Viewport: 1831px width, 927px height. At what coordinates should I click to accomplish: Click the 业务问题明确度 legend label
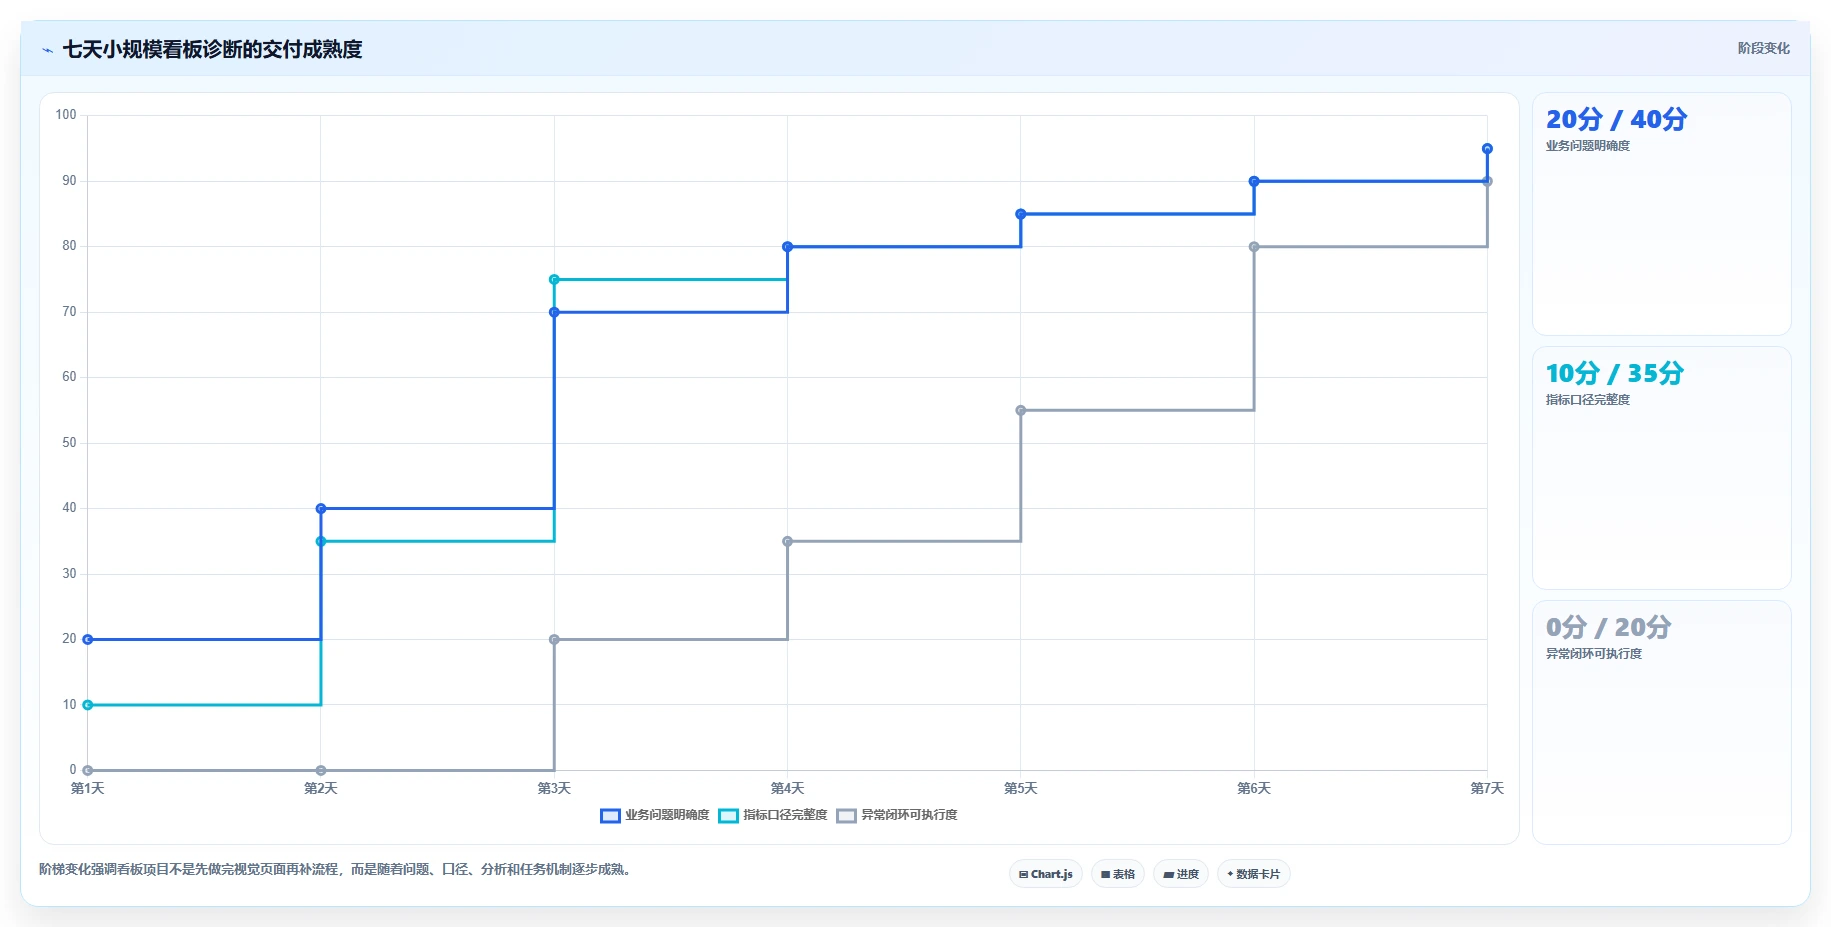(667, 815)
